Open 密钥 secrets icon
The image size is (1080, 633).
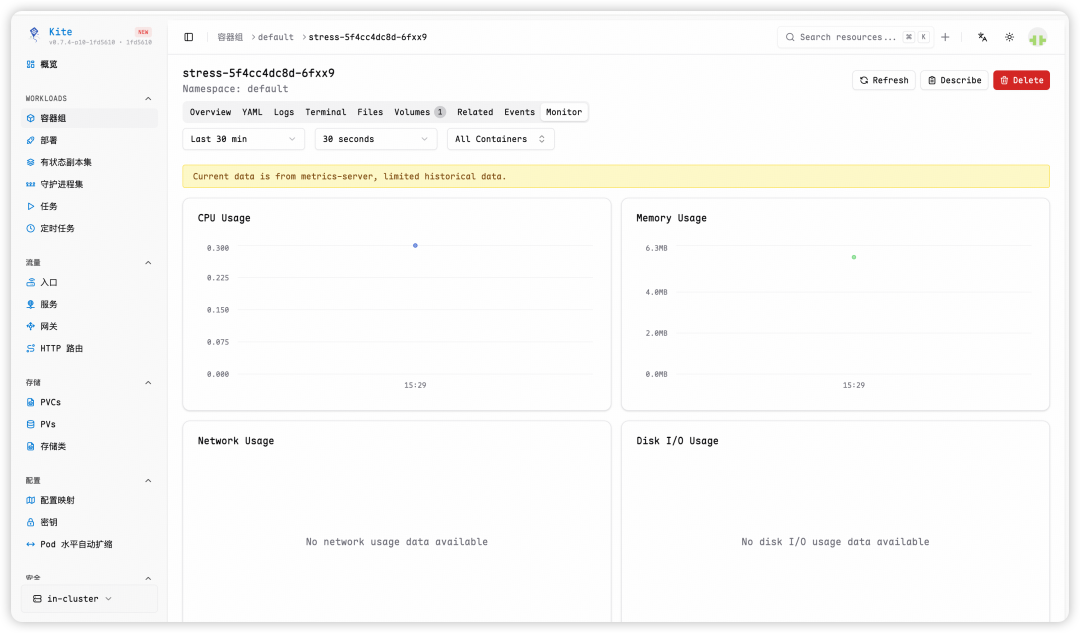coord(30,522)
